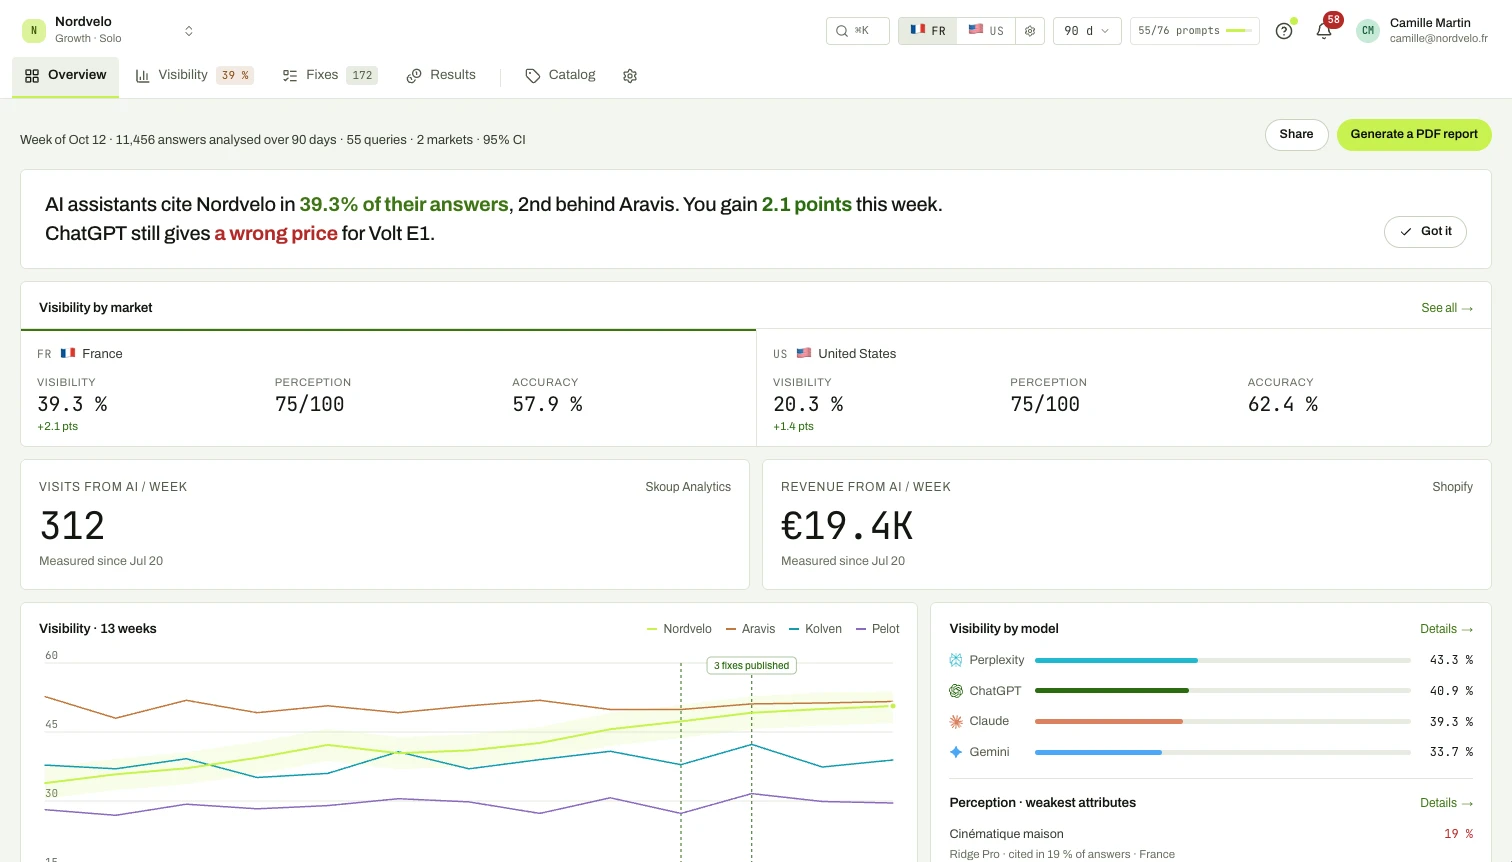The image size is (1512, 862).
Task: Open the Fixes tab
Action: coord(330,76)
